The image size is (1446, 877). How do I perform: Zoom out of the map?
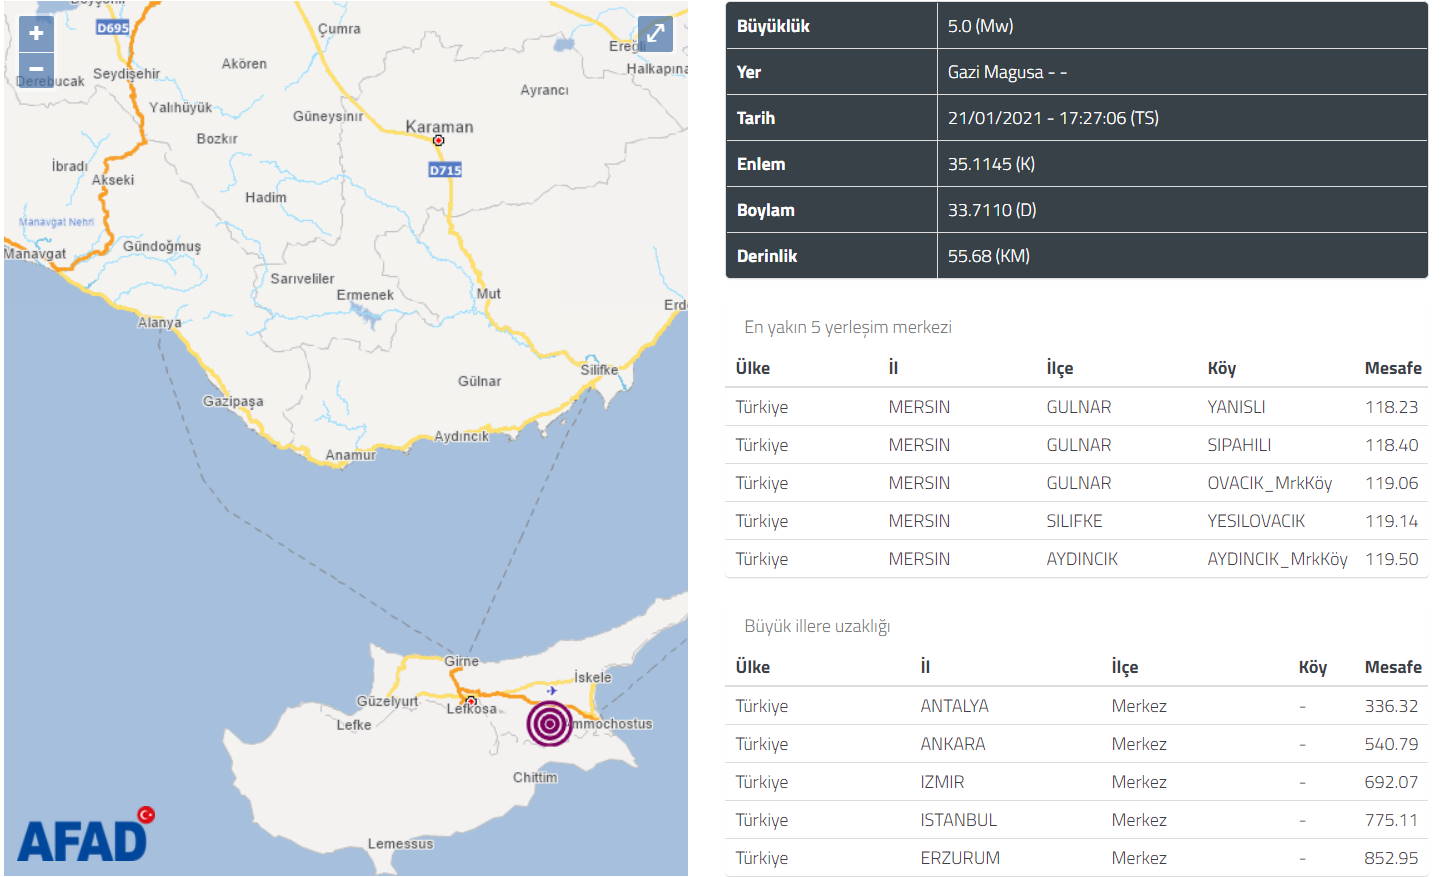tap(36, 69)
